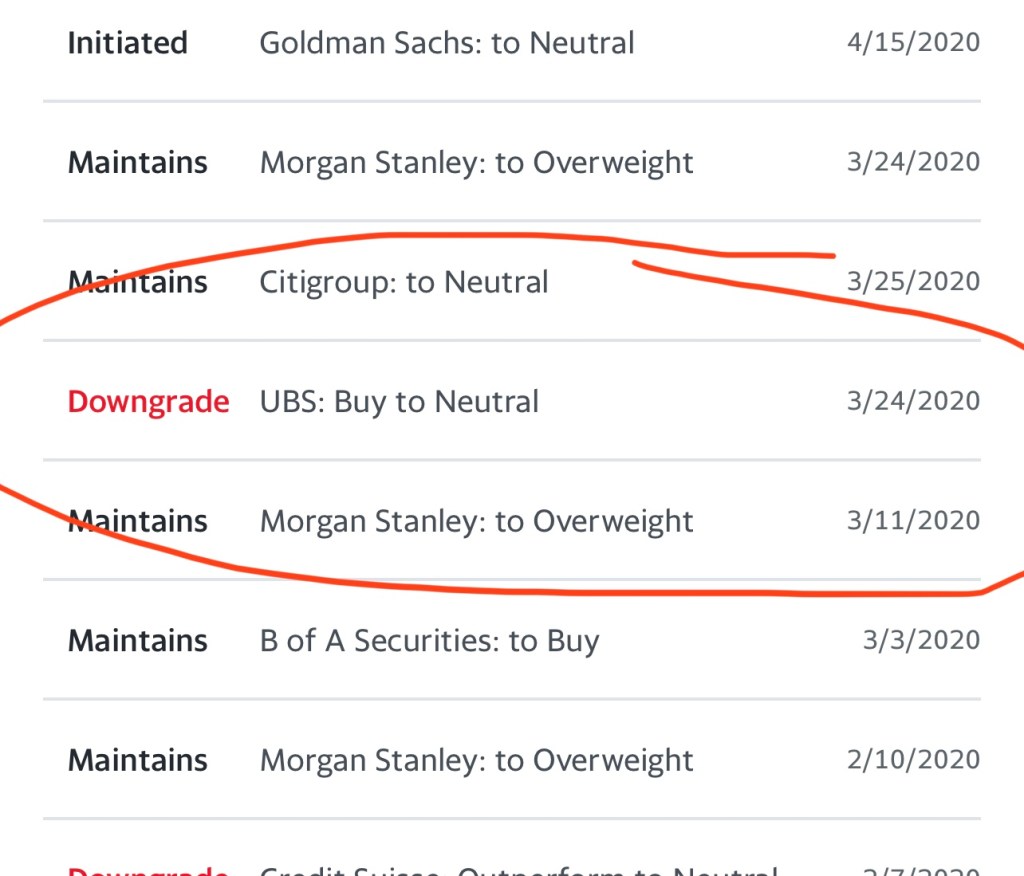Open Morgan Stanley rating dated 3/11/2020
This screenshot has height=876, width=1024.
pos(476,521)
